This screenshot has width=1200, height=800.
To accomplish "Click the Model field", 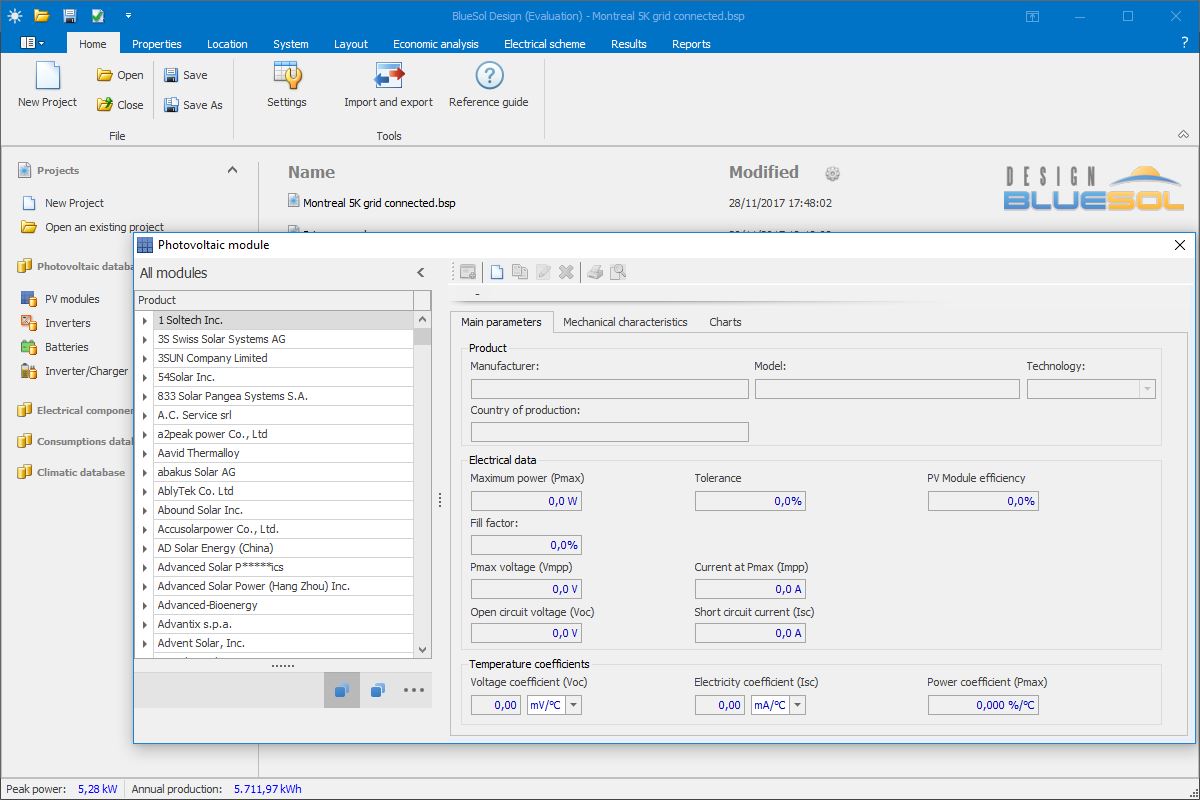I will tap(888, 389).
